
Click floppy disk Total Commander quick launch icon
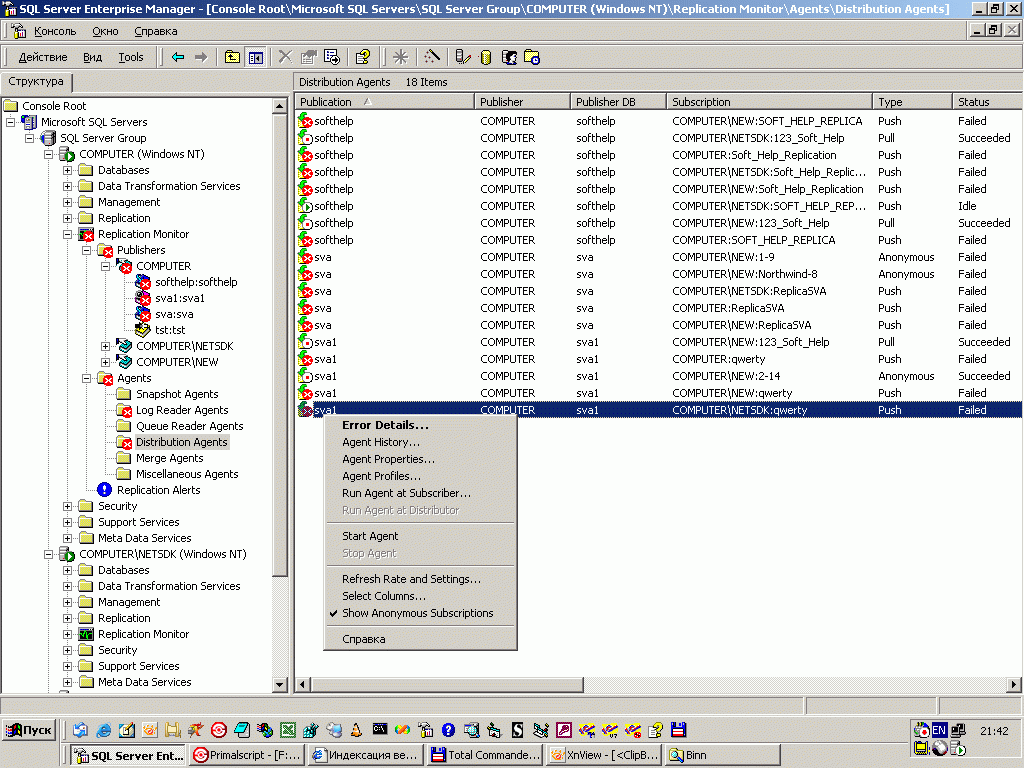click(679, 730)
